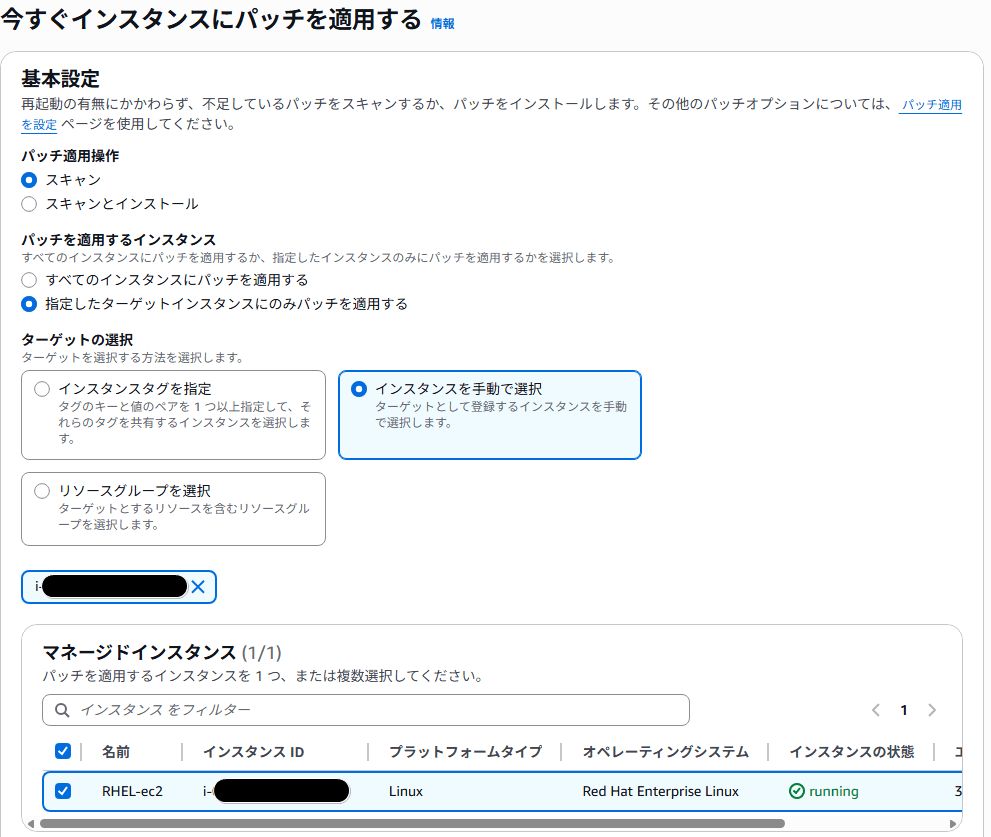Click the search magnifier icon in instance filter
Viewport: 991px width, 837px height.
(x=62, y=710)
